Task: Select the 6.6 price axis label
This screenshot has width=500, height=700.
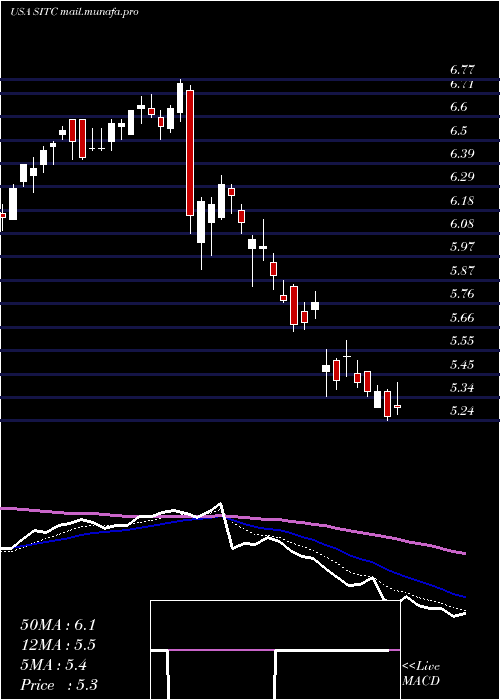Action: [458, 107]
